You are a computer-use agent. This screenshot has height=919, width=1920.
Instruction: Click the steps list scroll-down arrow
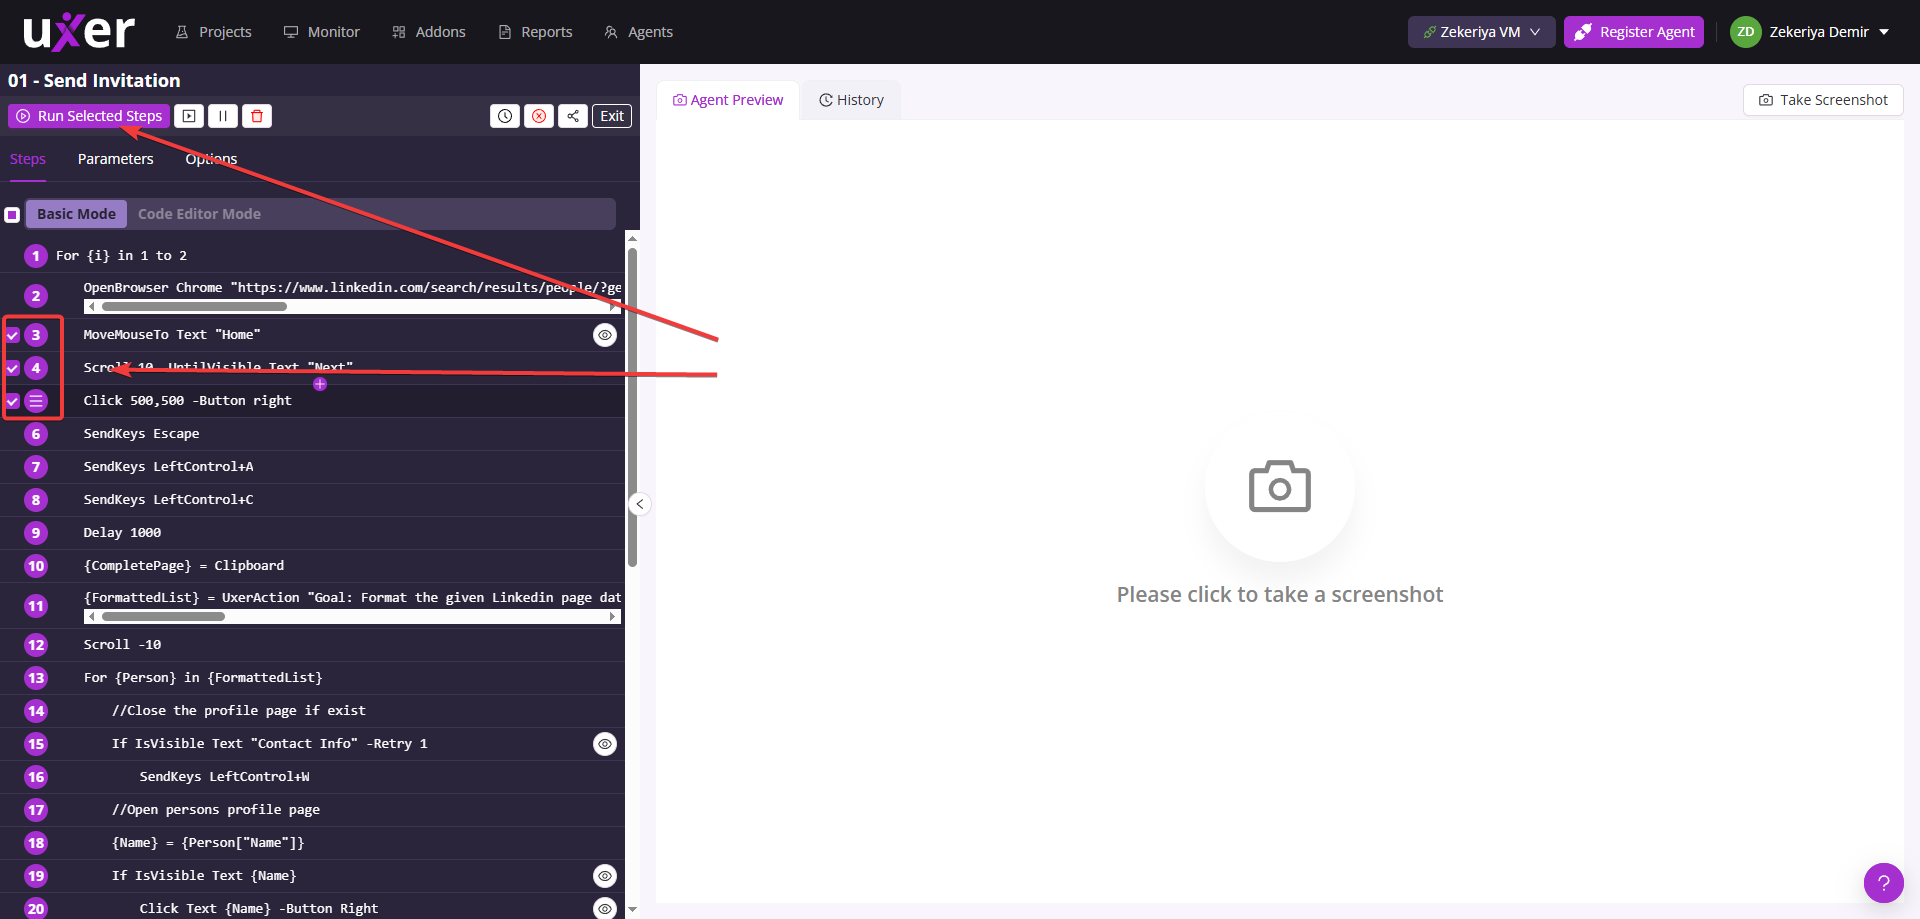[632, 910]
